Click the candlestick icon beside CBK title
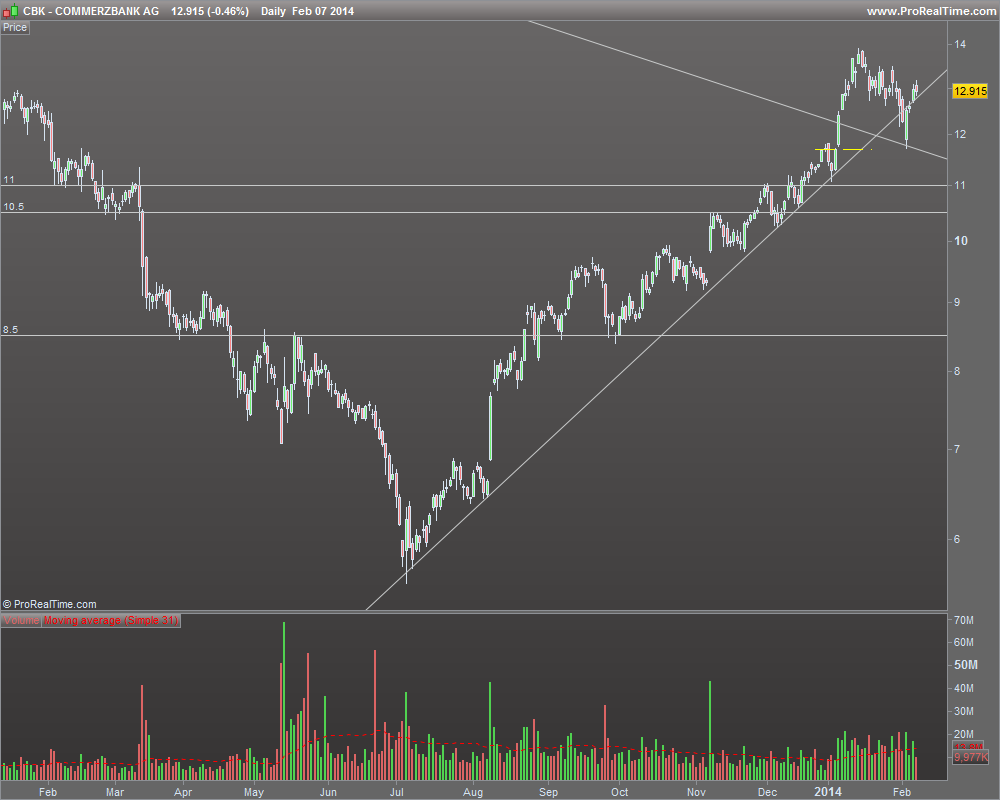 point(11,11)
